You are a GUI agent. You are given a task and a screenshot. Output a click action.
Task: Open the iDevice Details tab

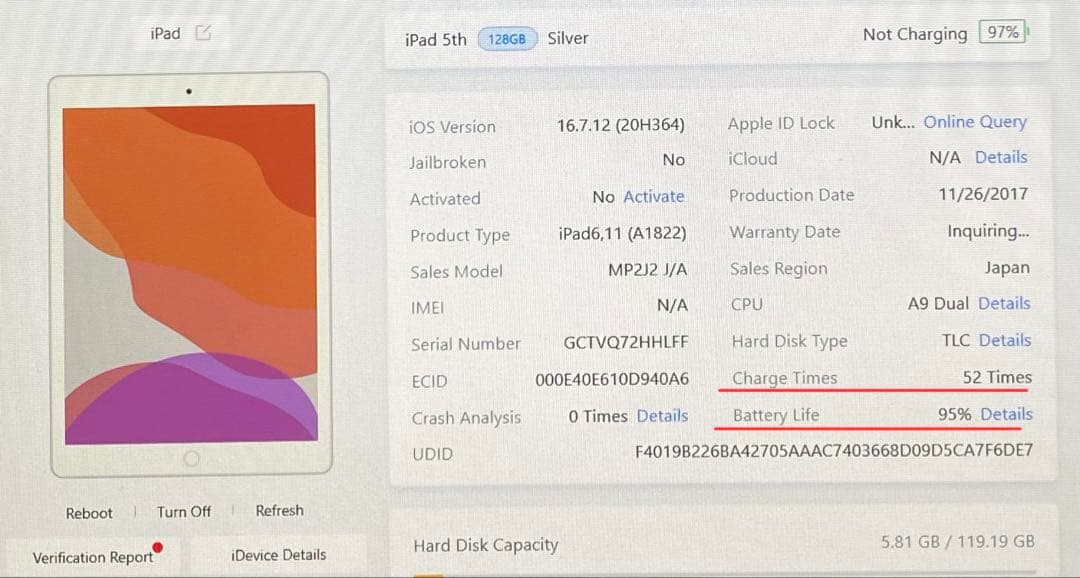click(x=279, y=555)
